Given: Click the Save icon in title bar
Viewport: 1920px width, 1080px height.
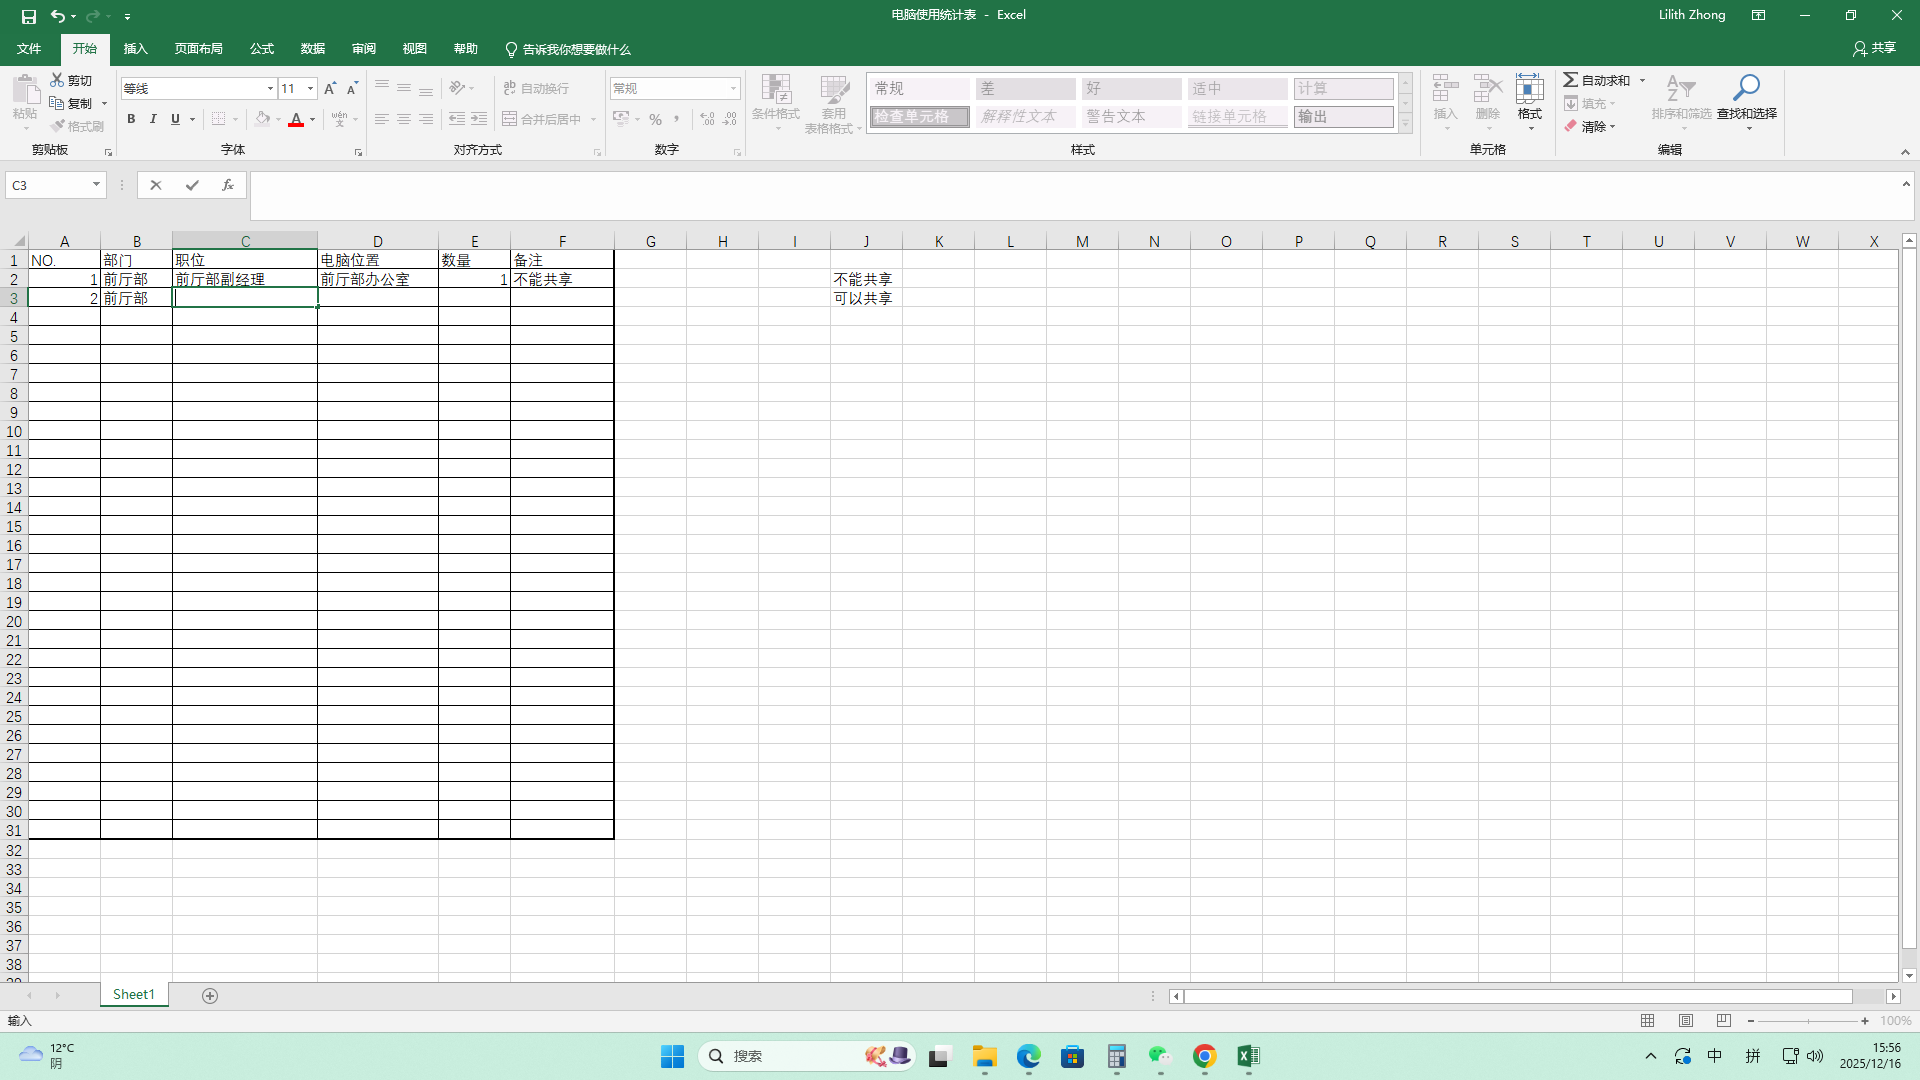Looking at the screenshot, I should point(28,16).
